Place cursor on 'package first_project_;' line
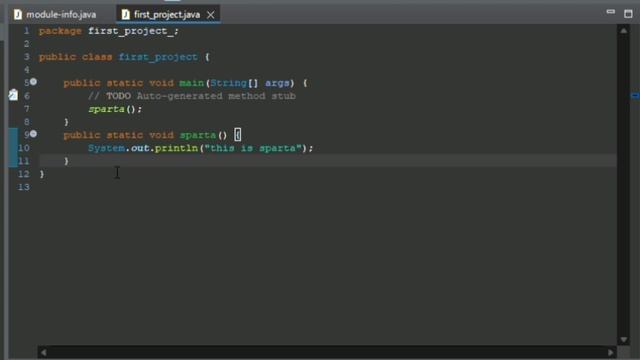Viewport: 640px width, 360px height. (109, 31)
